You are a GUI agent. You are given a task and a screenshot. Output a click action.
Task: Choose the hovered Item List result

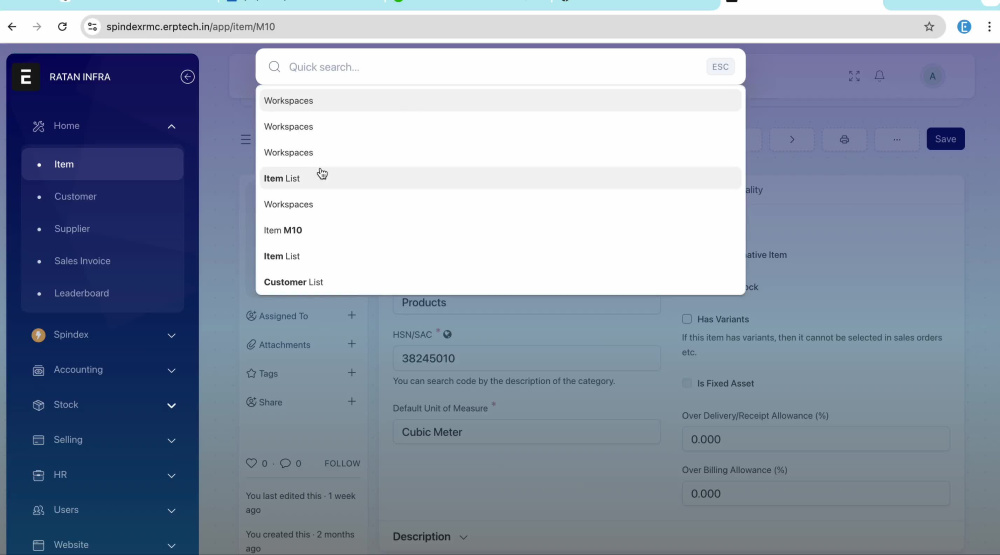pos(500,178)
